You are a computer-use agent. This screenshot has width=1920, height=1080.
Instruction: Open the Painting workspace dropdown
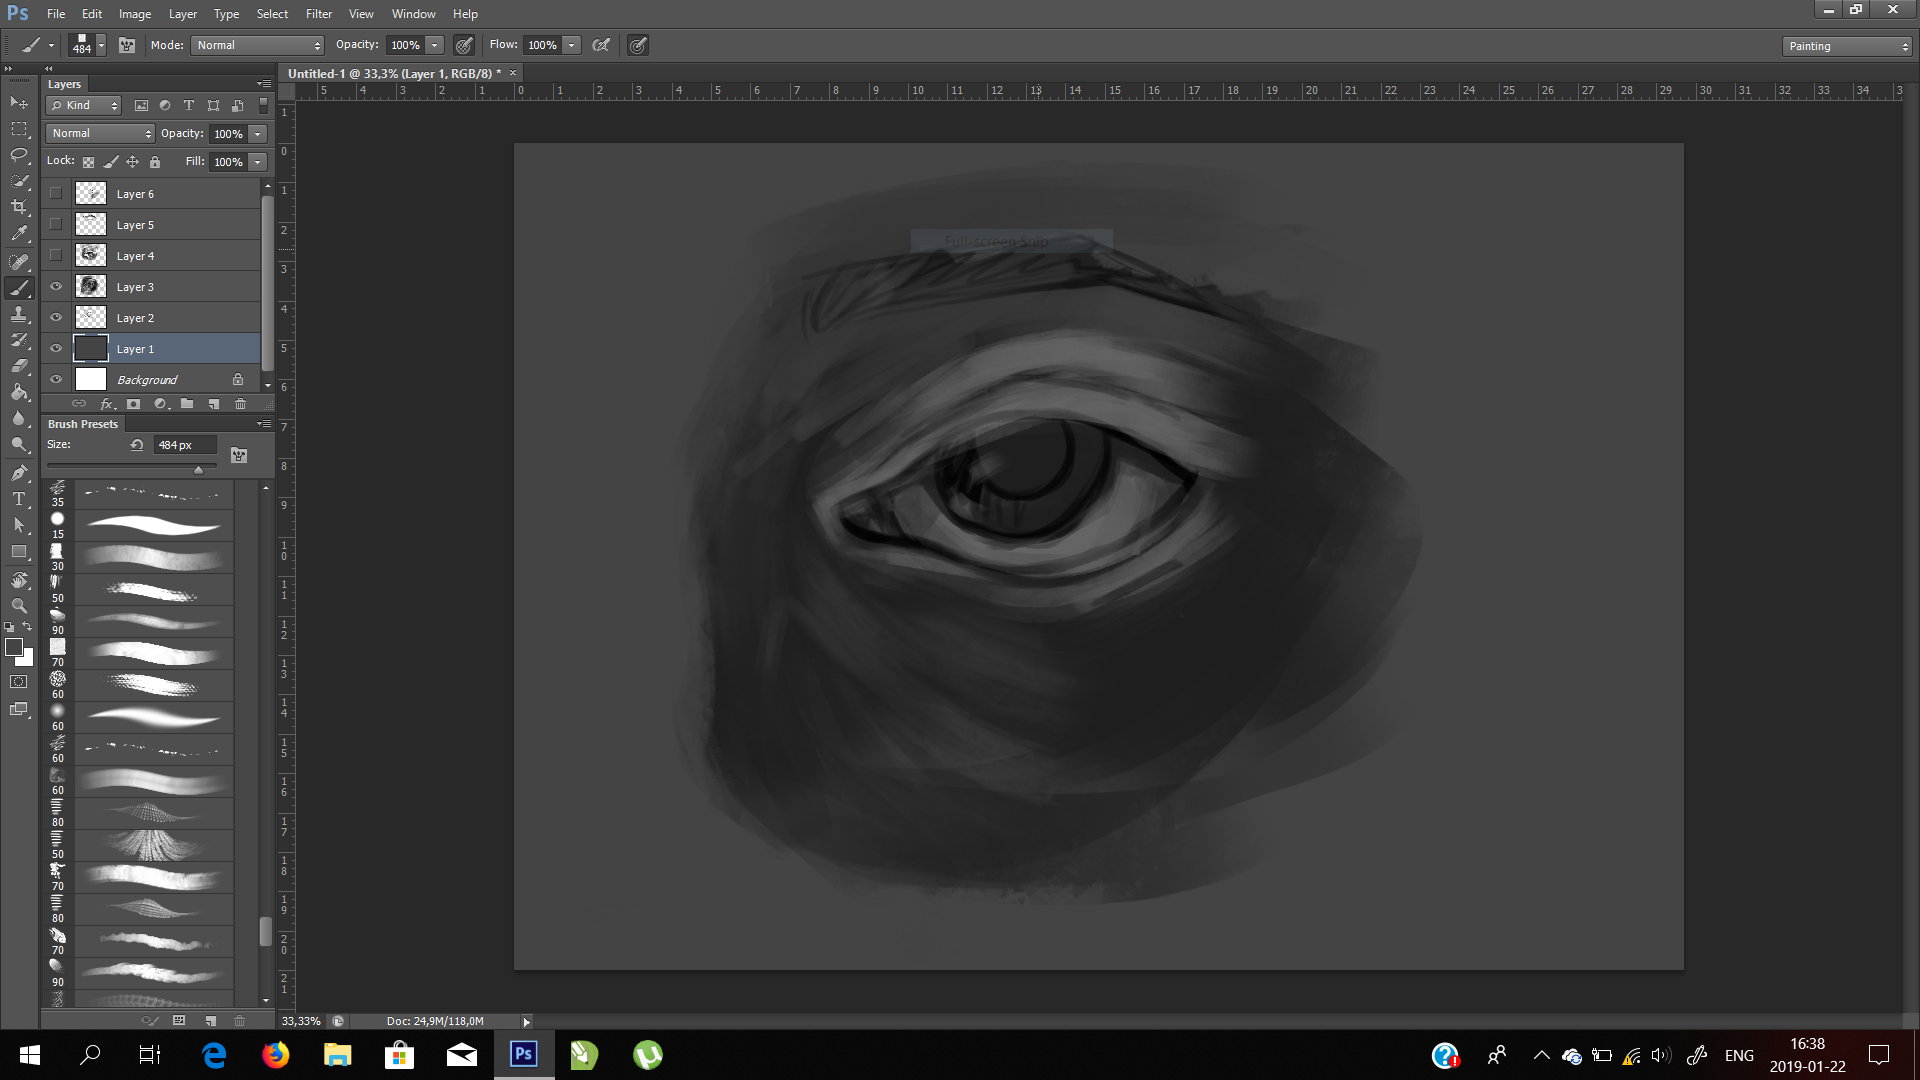(x=1846, y=46)
